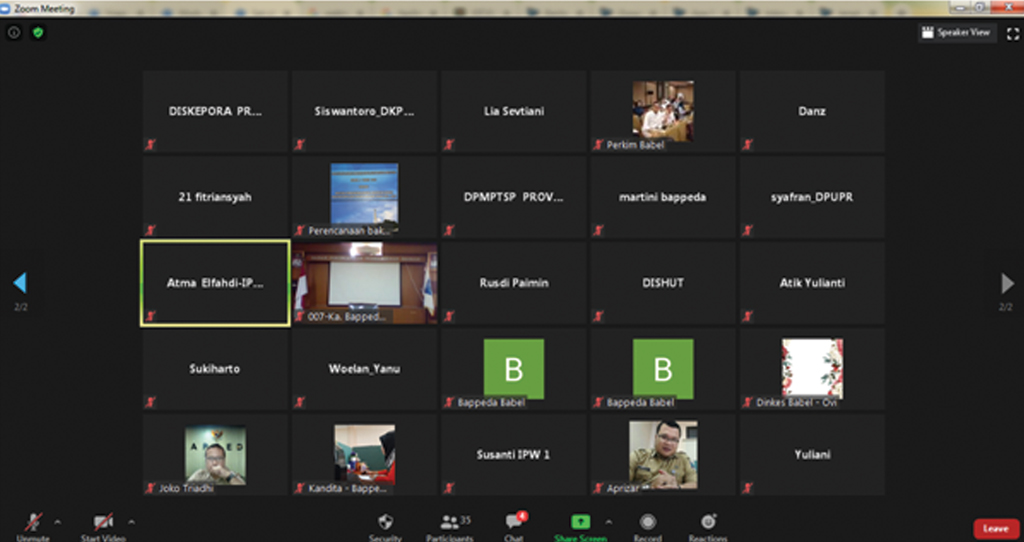The image size is (1024, 542).
Task: Start recording with the Record icon
Action: (648, 522)
